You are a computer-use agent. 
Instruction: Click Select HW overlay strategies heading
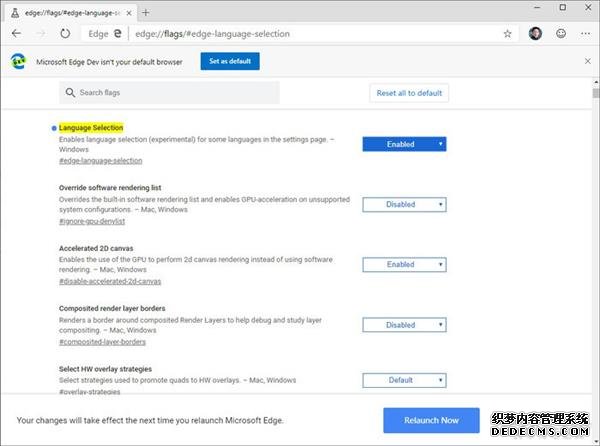(105, 369)
